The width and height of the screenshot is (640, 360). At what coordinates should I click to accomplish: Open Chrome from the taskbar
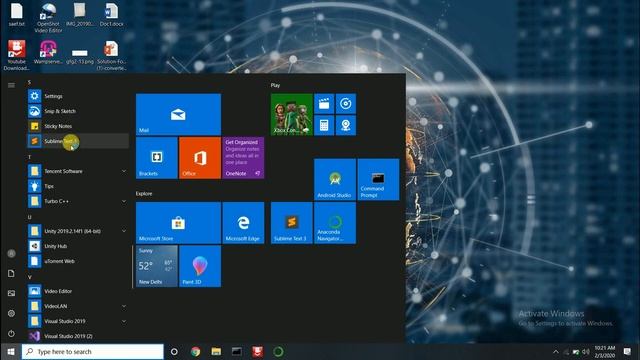tap(196, 351)
